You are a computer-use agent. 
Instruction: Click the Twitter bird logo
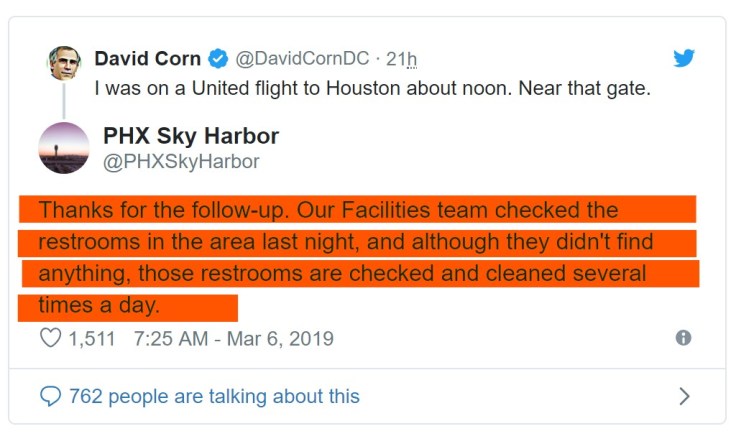coord(684,58)
